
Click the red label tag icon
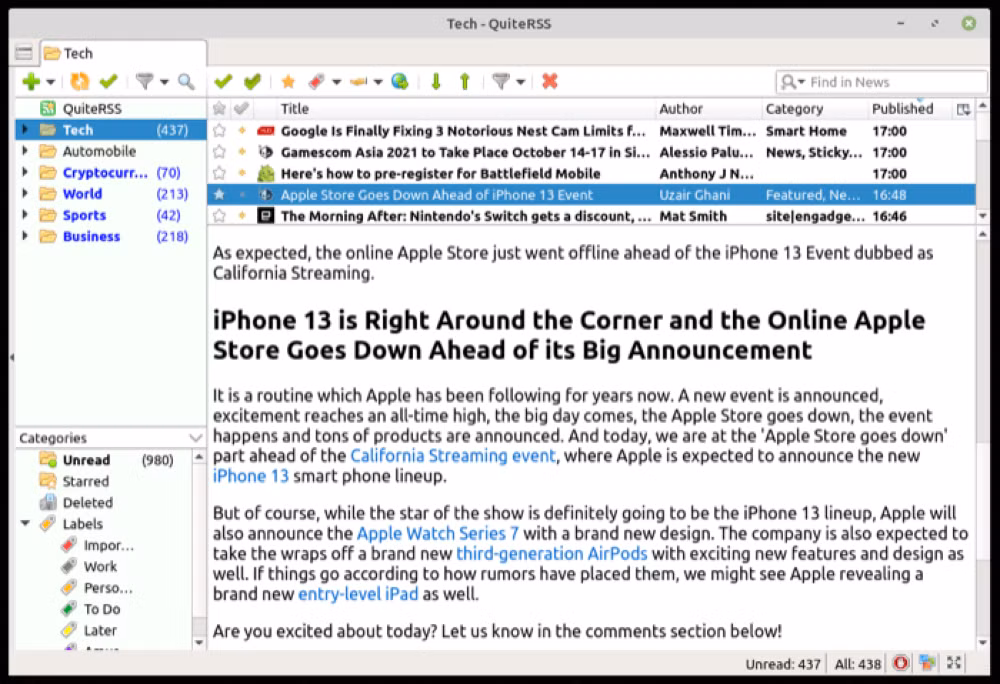click(317, 82)
